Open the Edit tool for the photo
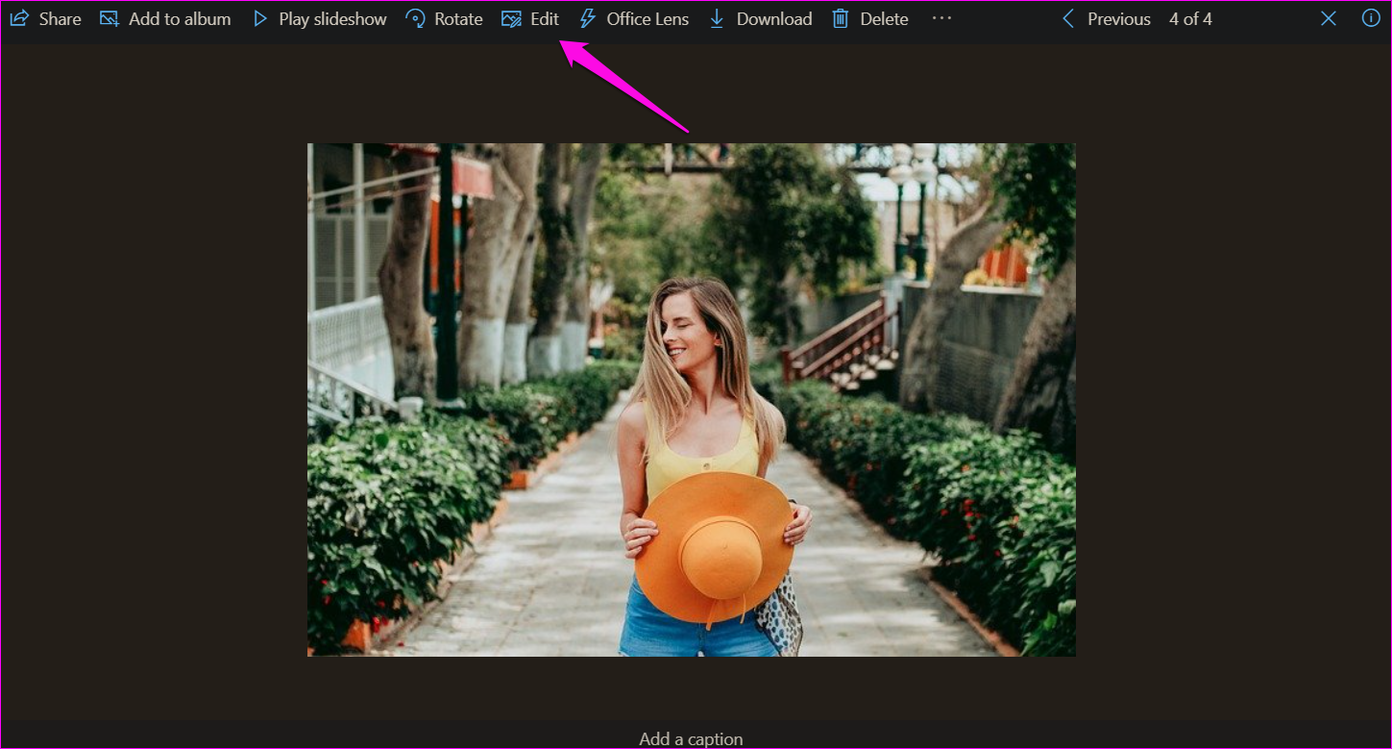The height and width of the screenshot is (749, 1392). [x=530, y=19]
